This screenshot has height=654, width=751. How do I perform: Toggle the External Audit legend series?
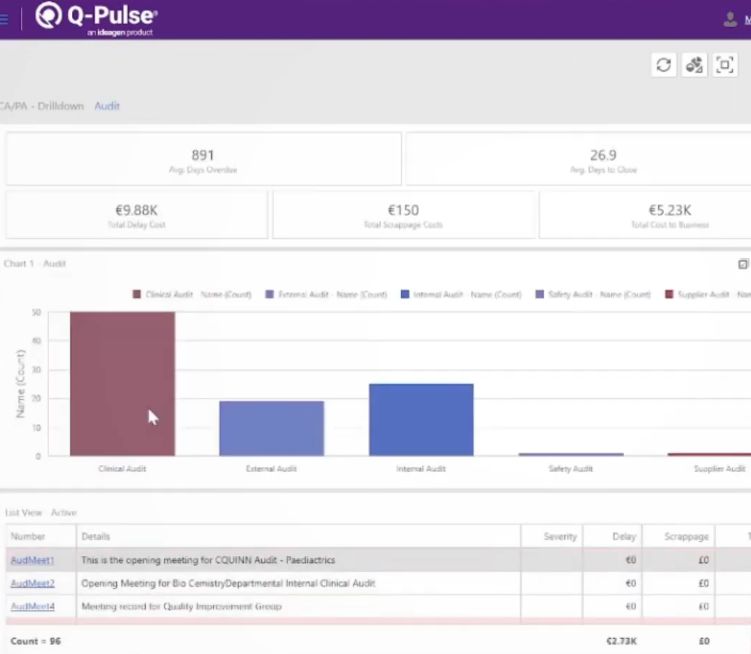pyautogui.click(x=326, y=294)
